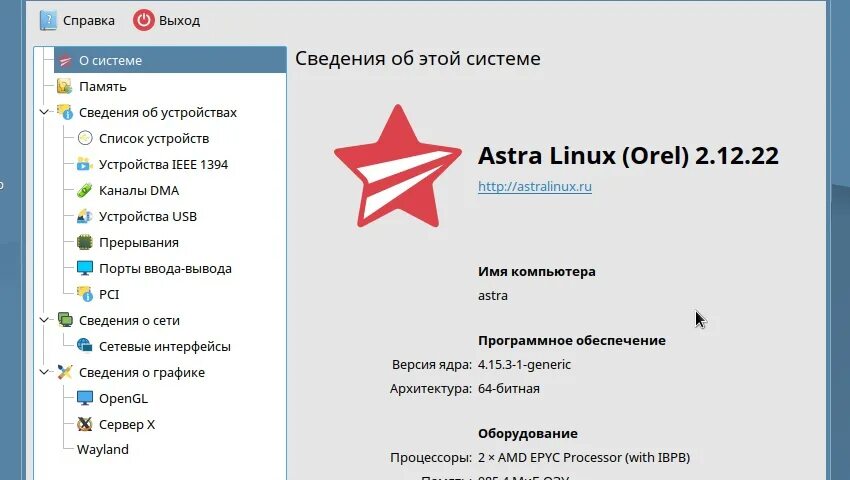Click kernel version 4.15.3-1-generic
Viewport: 850px width, 480px height.
524,364
